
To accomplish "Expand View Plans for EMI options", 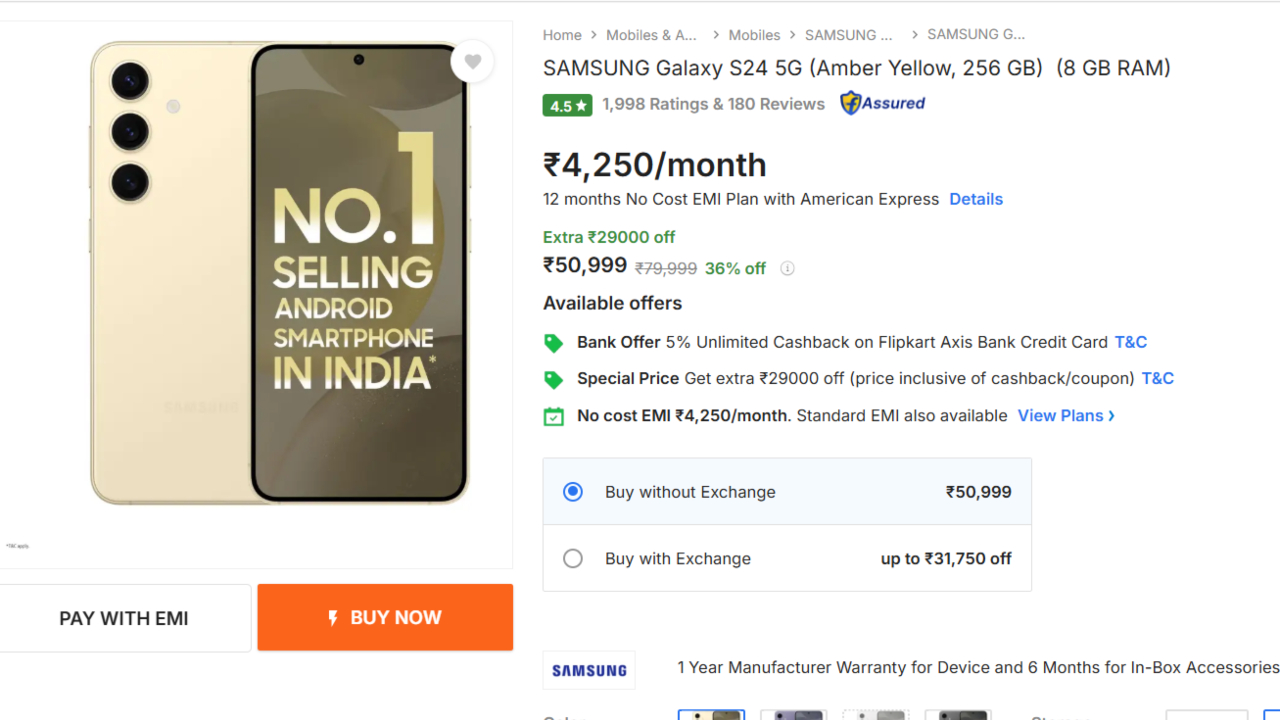I will [1066, 416].
